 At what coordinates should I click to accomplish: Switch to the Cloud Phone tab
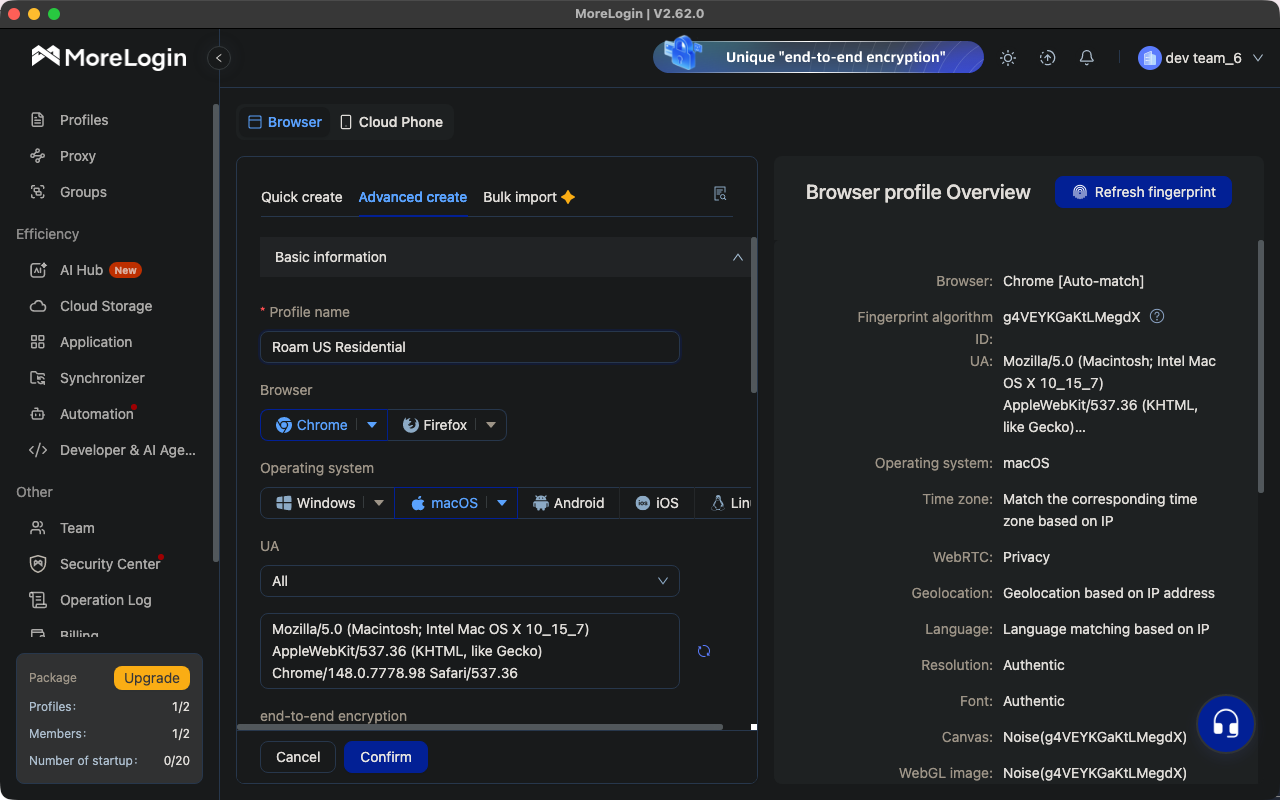pyautogui.click(x=391, y=122)
